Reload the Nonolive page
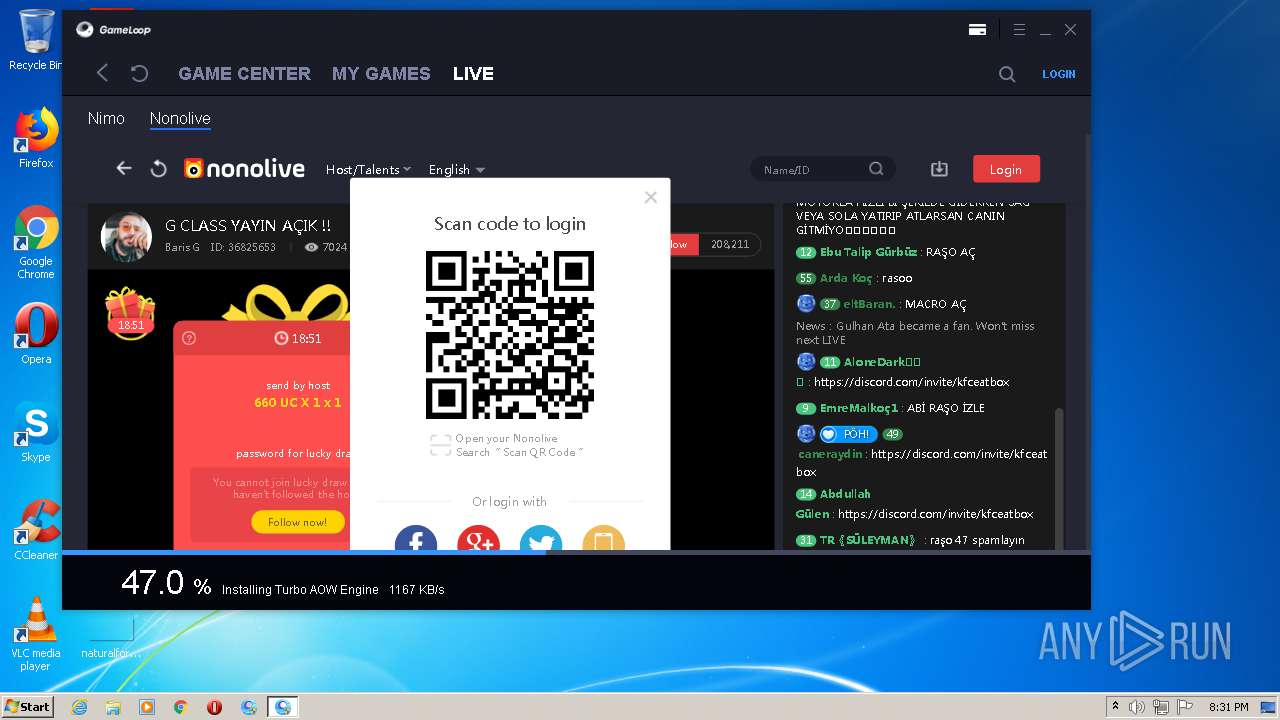This screenshot has height=720, width=1280. [x=158, y=169]
